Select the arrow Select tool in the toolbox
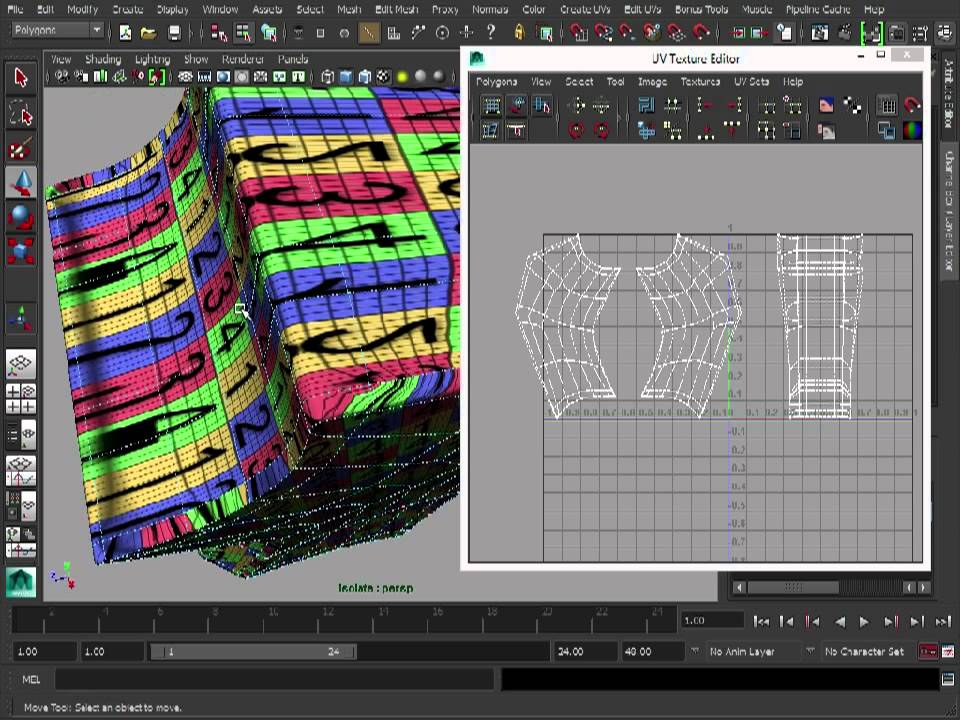Screen dimensions: 960x720 (x=20, y=77)
